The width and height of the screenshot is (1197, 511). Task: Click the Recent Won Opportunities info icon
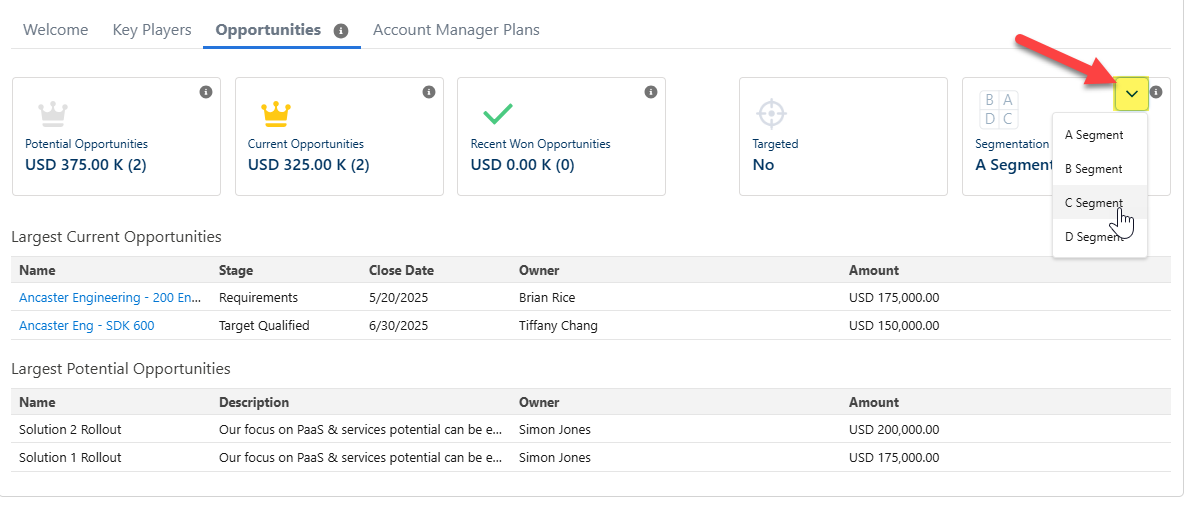651,92
